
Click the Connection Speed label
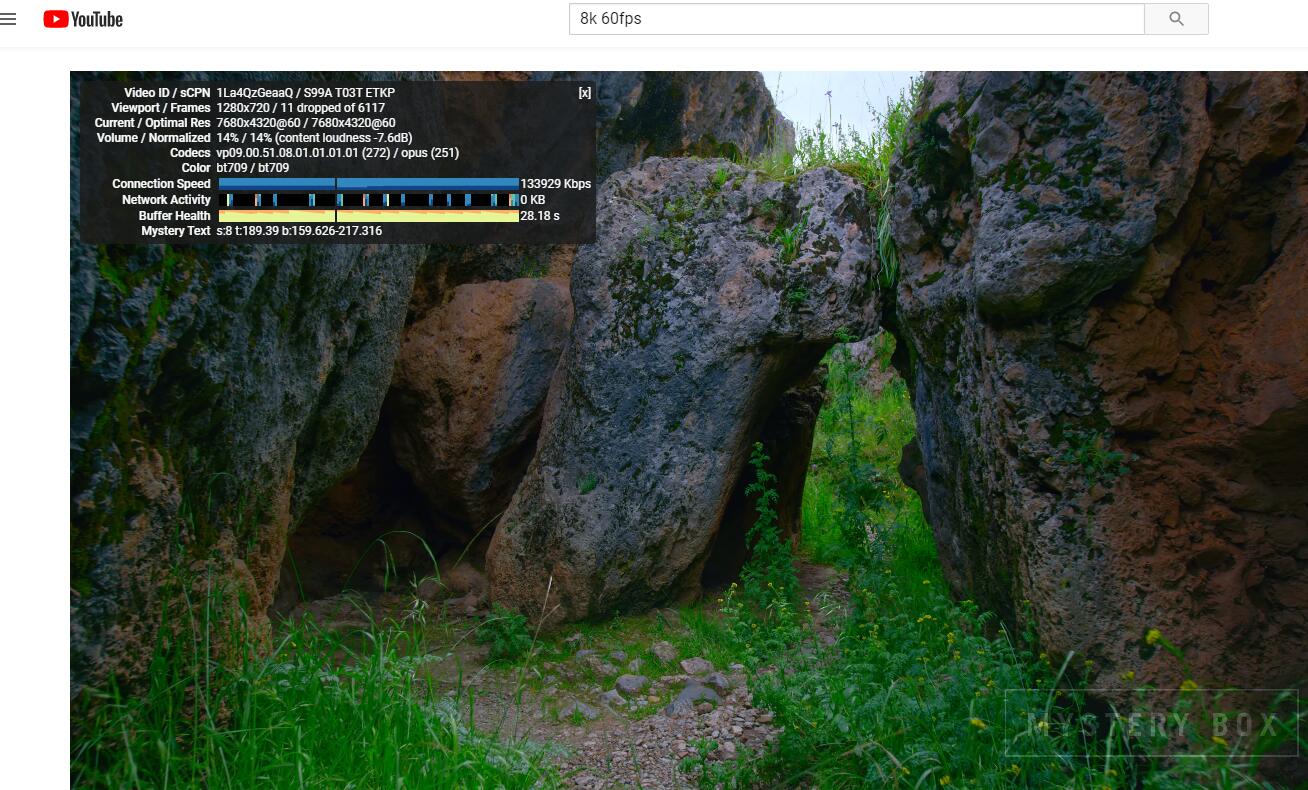[161, 184]
